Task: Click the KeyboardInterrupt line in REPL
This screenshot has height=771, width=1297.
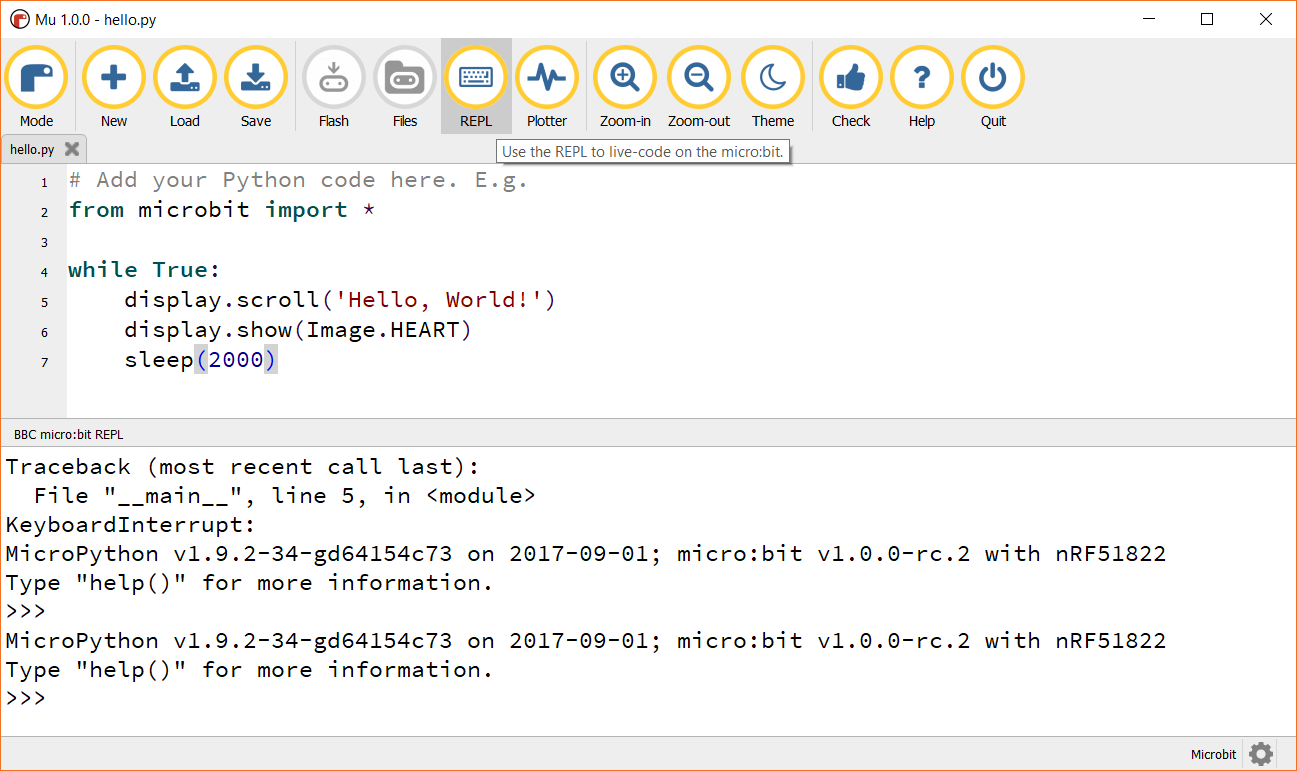Action: (131, 525)
